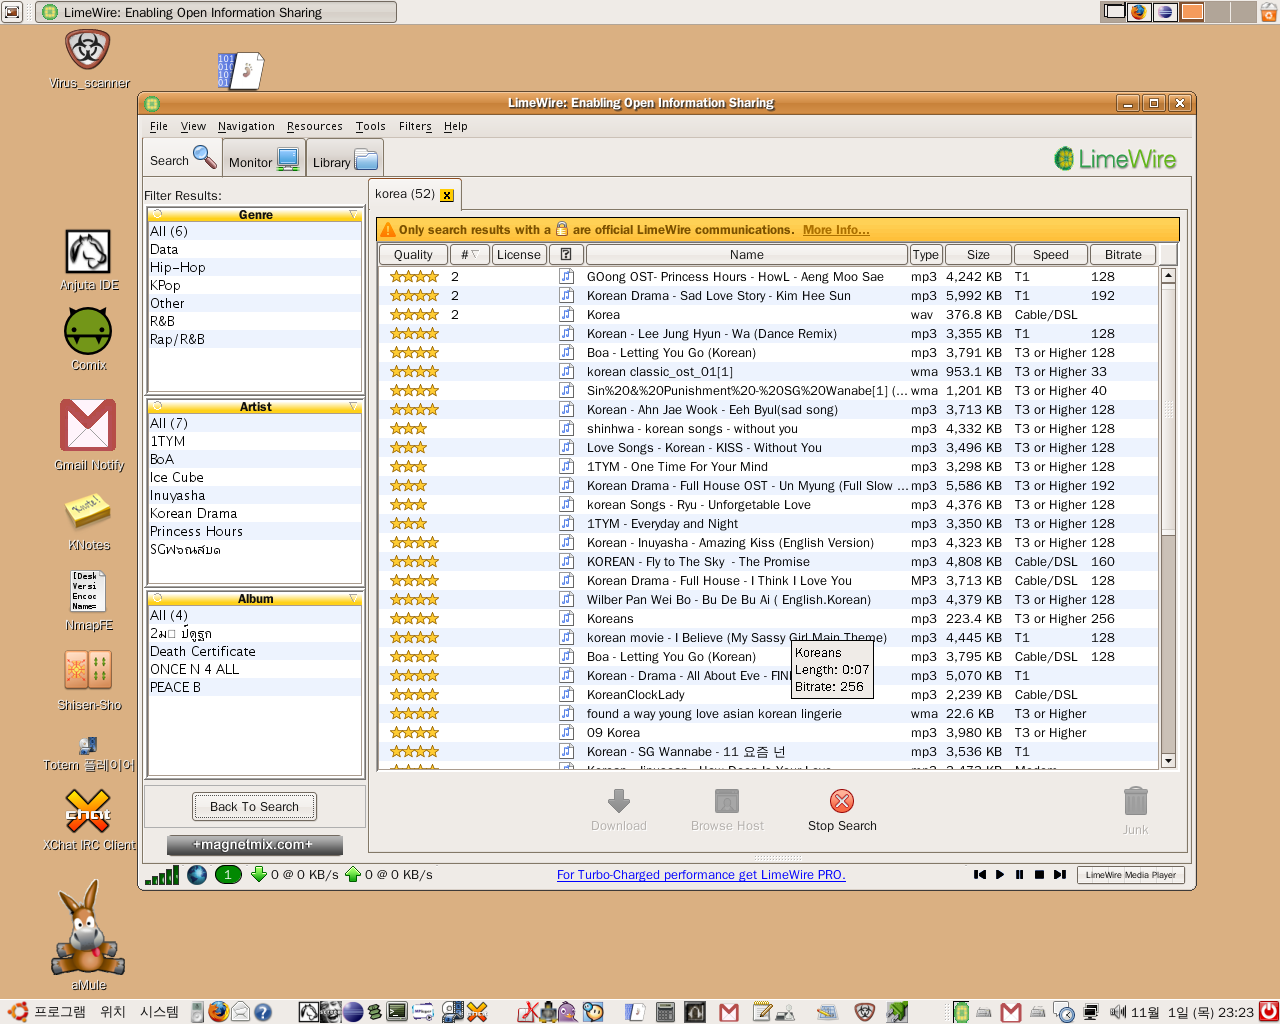1280x1024 pixels.
Task: Click the LimeWire Media Player button
Action: (1131, 875)
